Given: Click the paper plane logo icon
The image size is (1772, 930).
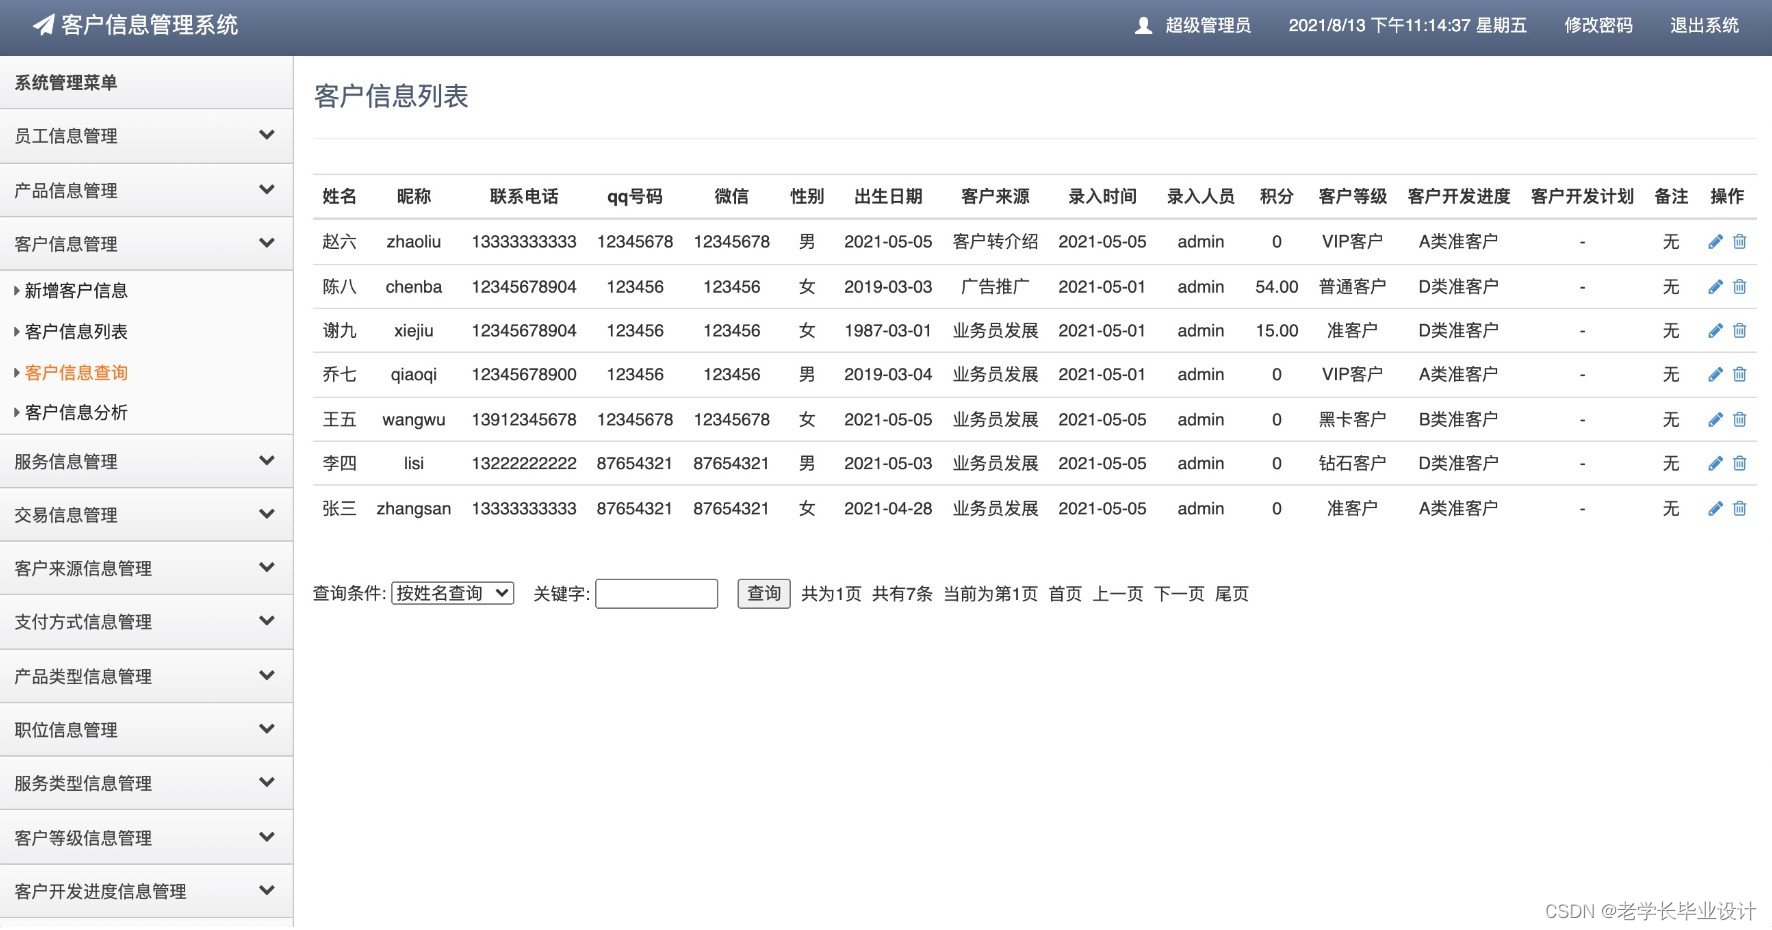Looking at the screenshot, I should pyautogui.click(x=44, y=25).
